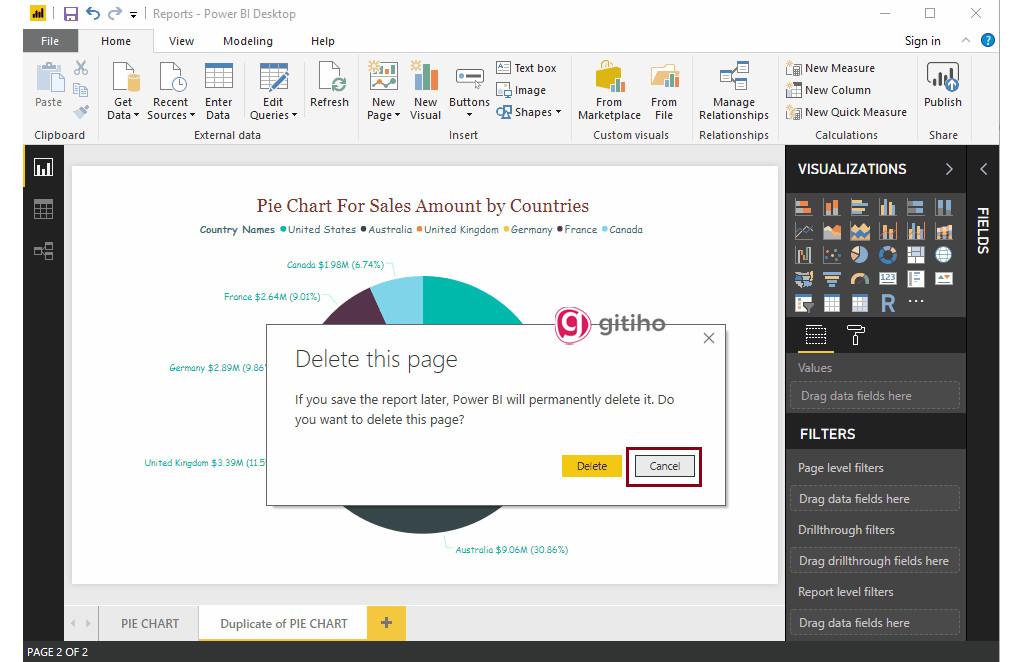Select the Waterfall chart visualization
Image resolution: width=1024 pixels, height=662 pixels.
[x=803, y=255]
